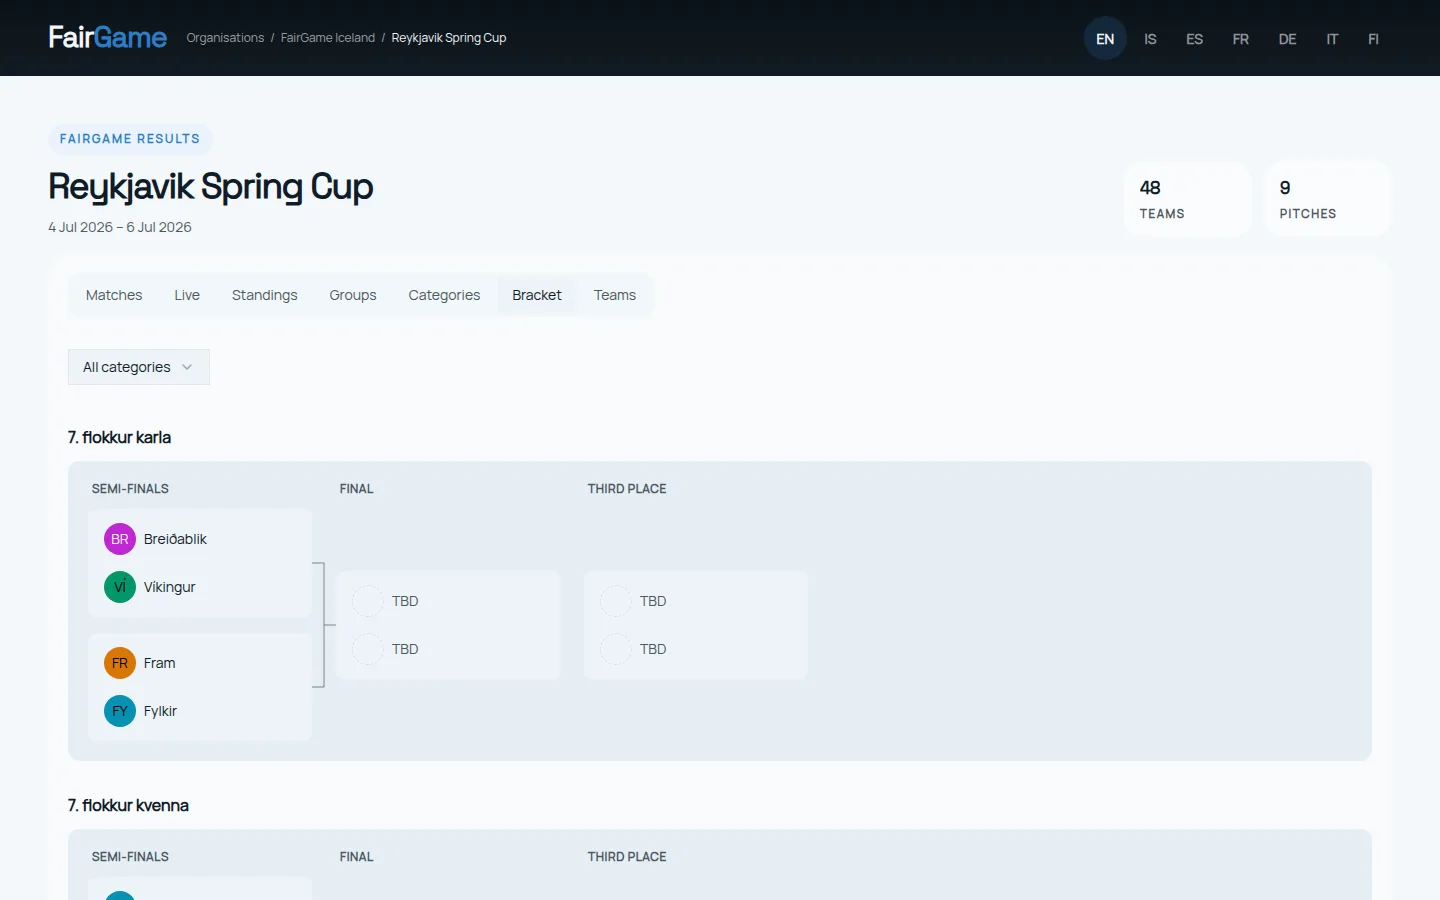Image resolution: width=1440 pixels, height=900 pixels.
Task: Click the All categories chevron arrow
Action: (x=187, y=367)
